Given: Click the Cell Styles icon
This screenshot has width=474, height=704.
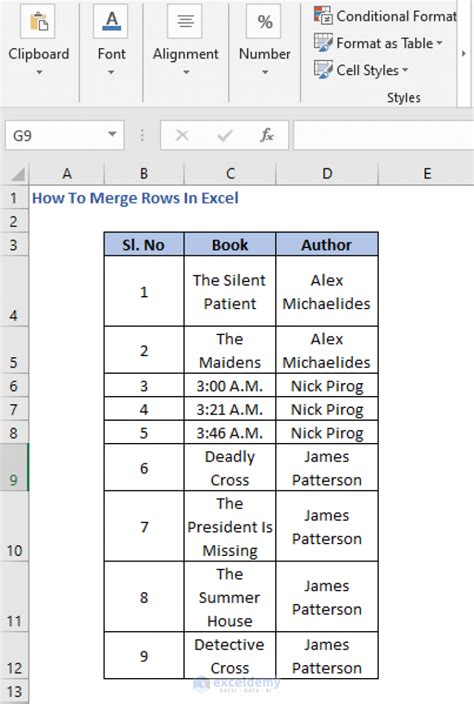Looking at the screenshot, I should point(323,70).
